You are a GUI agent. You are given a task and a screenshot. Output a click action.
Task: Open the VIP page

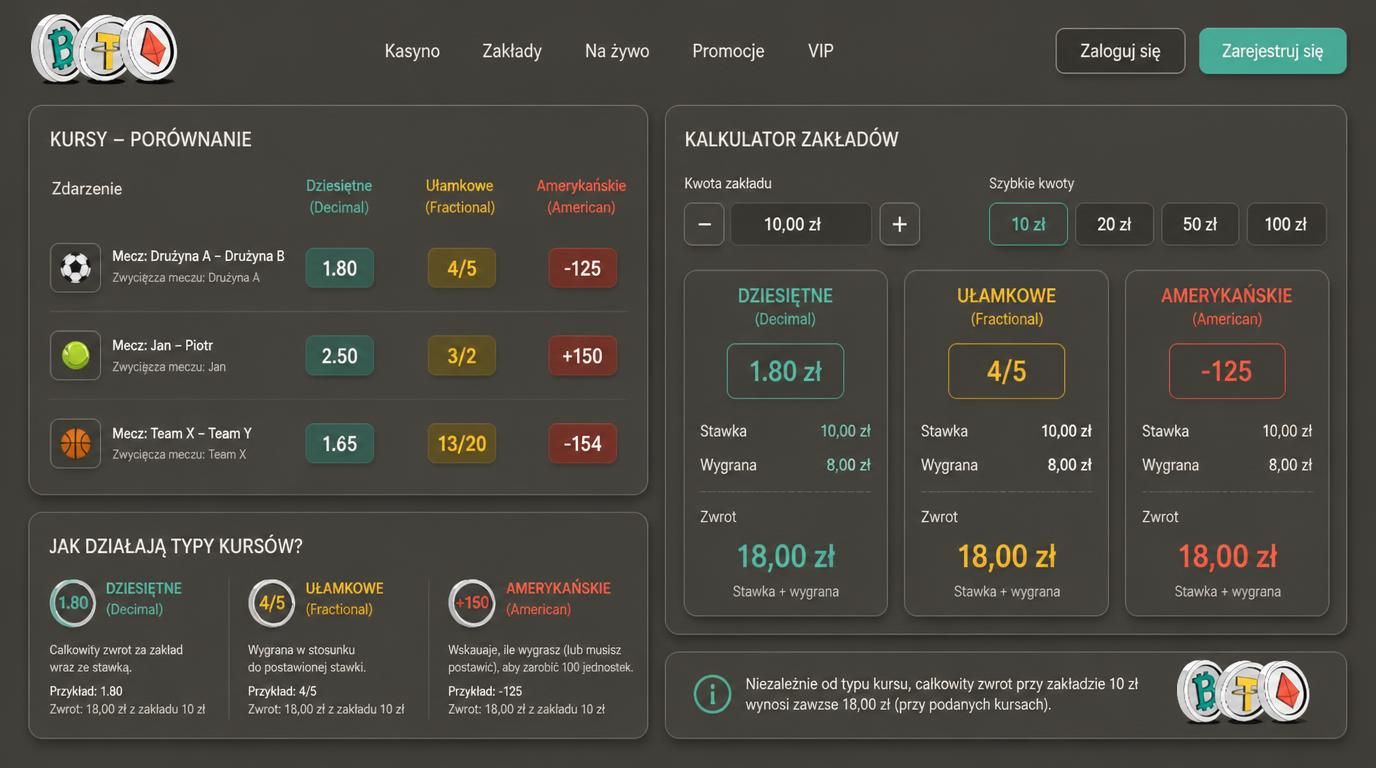(x=821, y=51)
